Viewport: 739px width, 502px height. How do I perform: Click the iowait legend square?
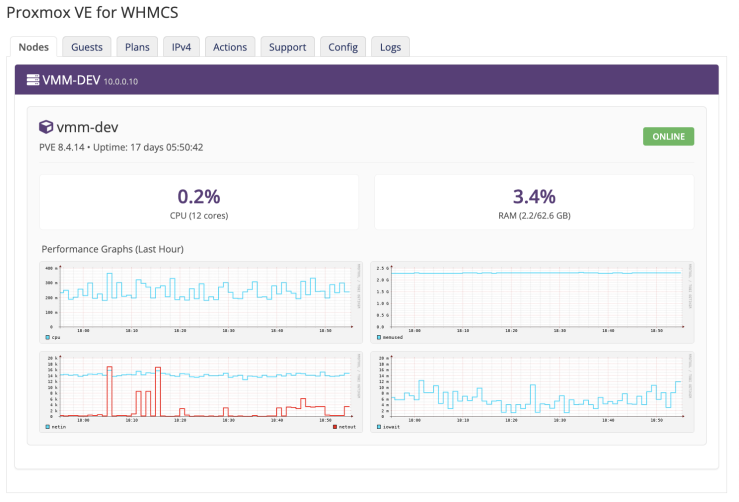pos(379,426)
